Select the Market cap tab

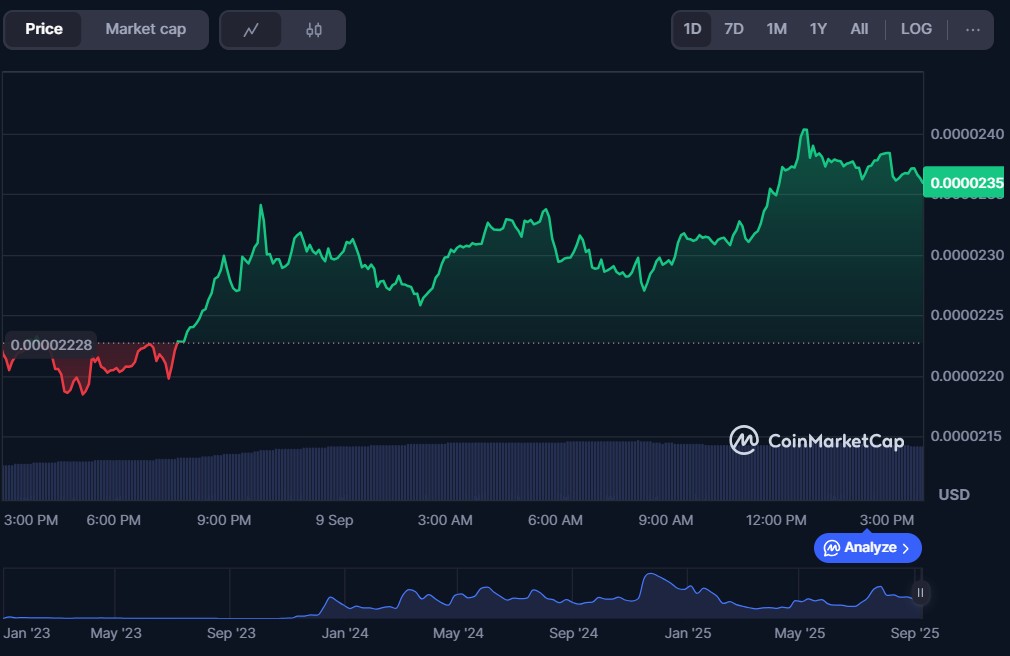[x=145, y=29]
